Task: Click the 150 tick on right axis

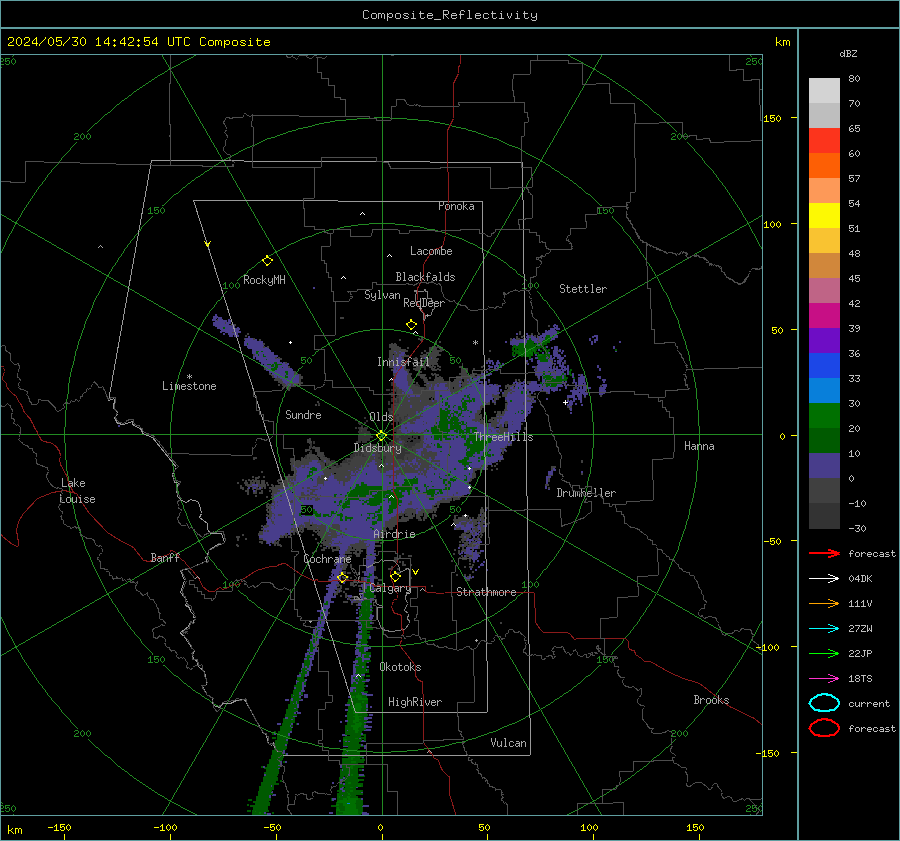Action: tap(773, 118)
